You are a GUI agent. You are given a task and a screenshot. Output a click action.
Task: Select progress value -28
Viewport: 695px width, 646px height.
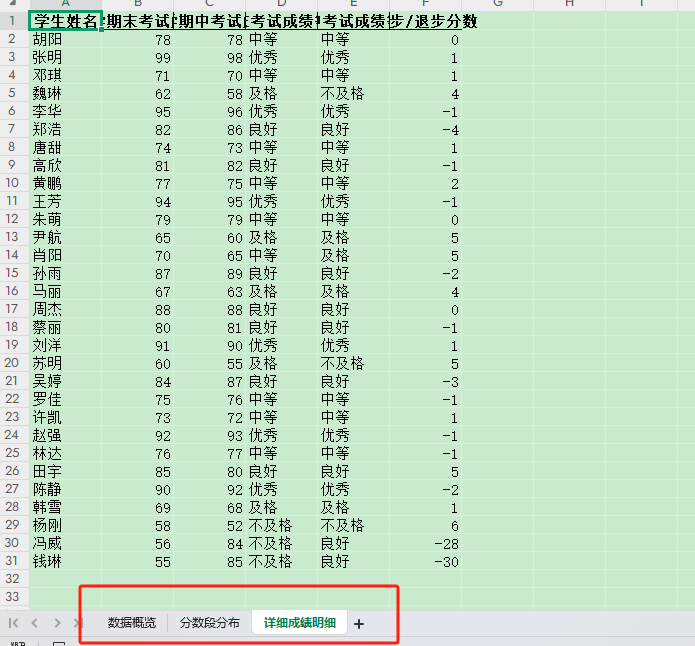point(426,544)
